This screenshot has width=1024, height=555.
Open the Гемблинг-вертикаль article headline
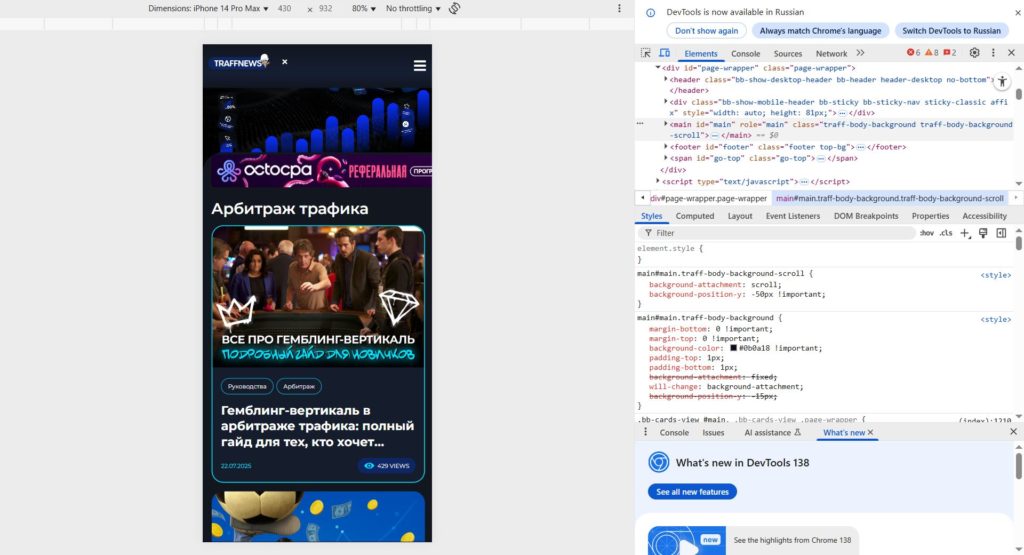click(317, 426)
